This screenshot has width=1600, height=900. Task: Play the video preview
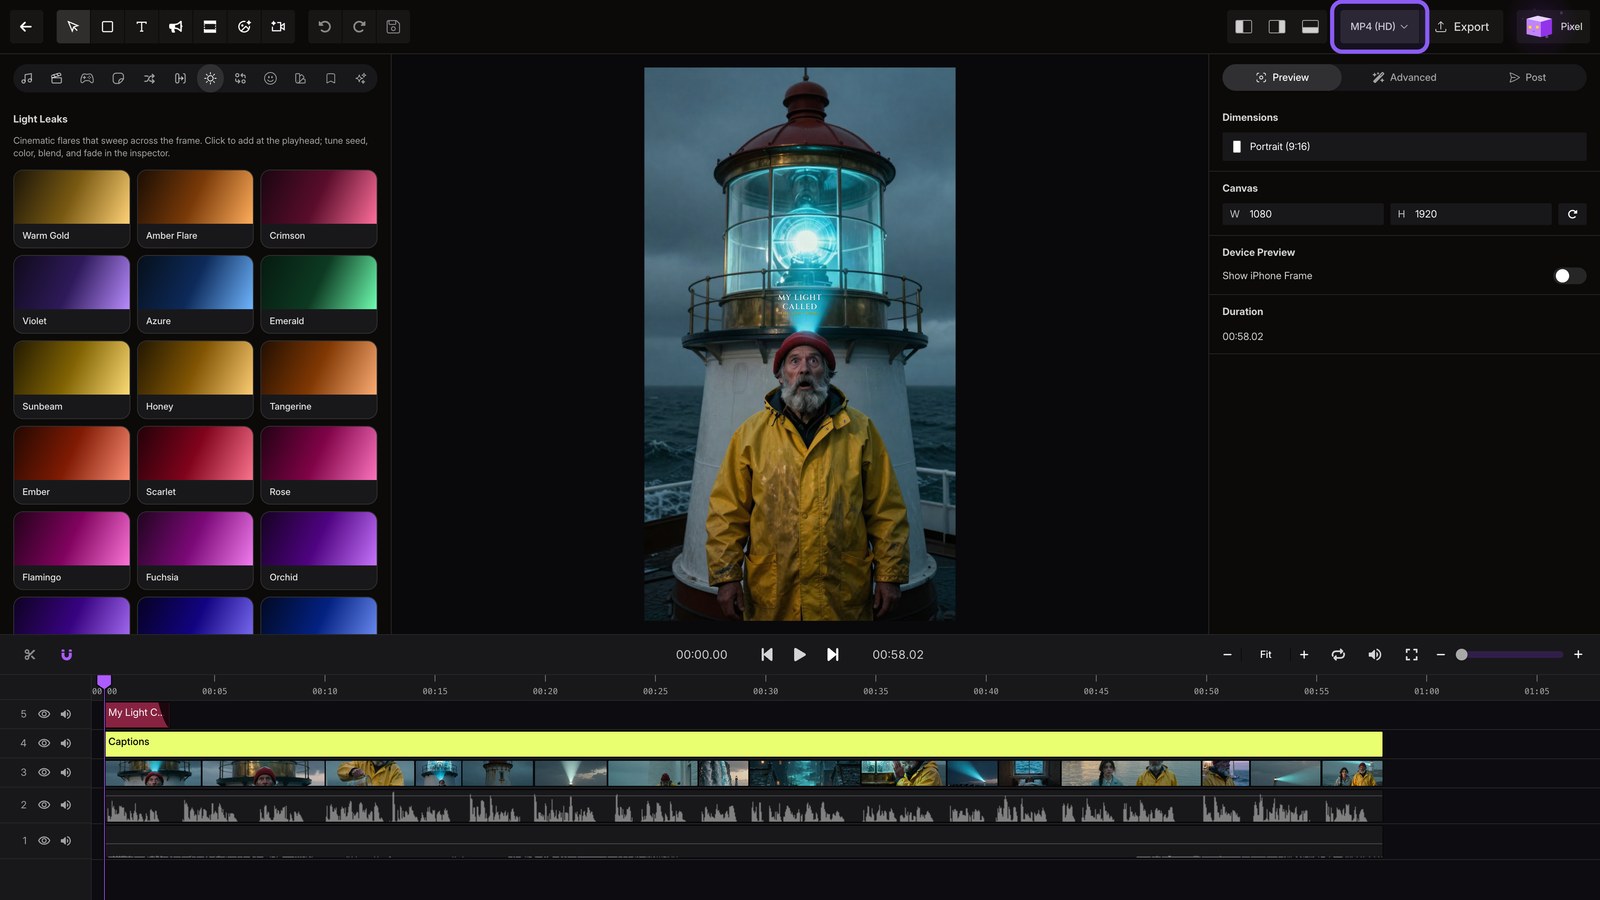point(799,655)
